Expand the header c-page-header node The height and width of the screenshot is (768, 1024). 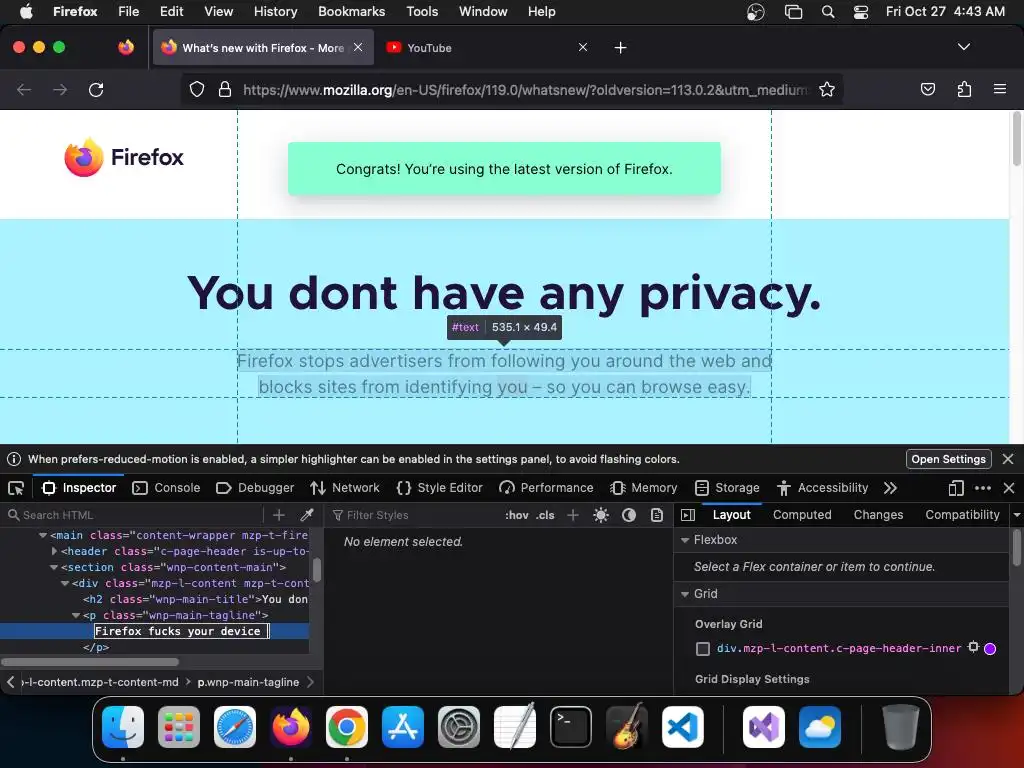pyautogui.click(x=54, y=551)
